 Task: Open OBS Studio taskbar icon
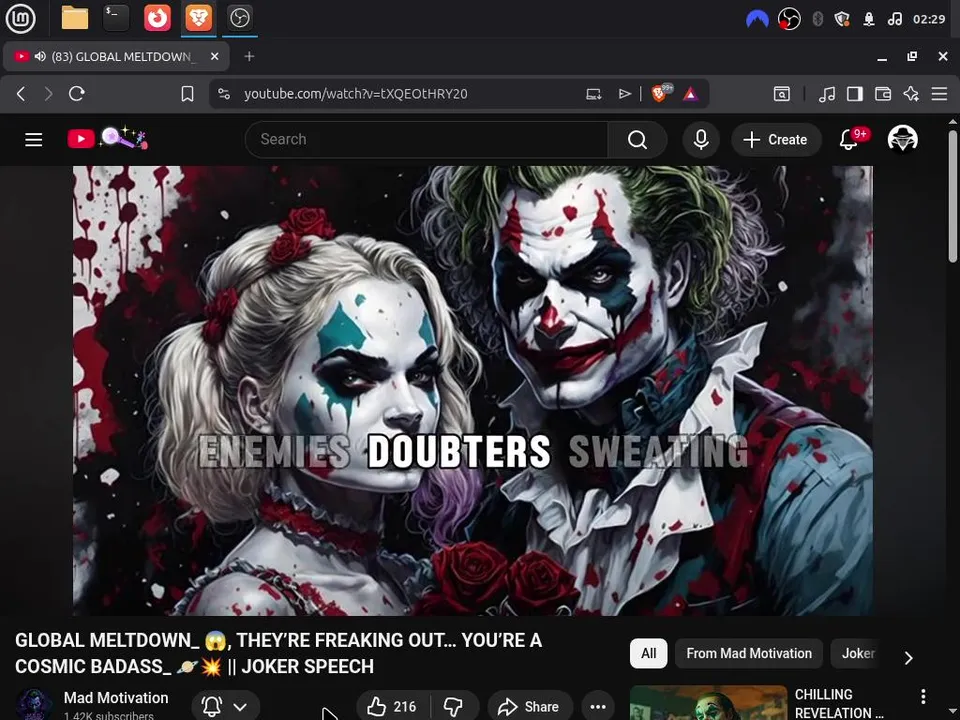[x=239, y=18]
